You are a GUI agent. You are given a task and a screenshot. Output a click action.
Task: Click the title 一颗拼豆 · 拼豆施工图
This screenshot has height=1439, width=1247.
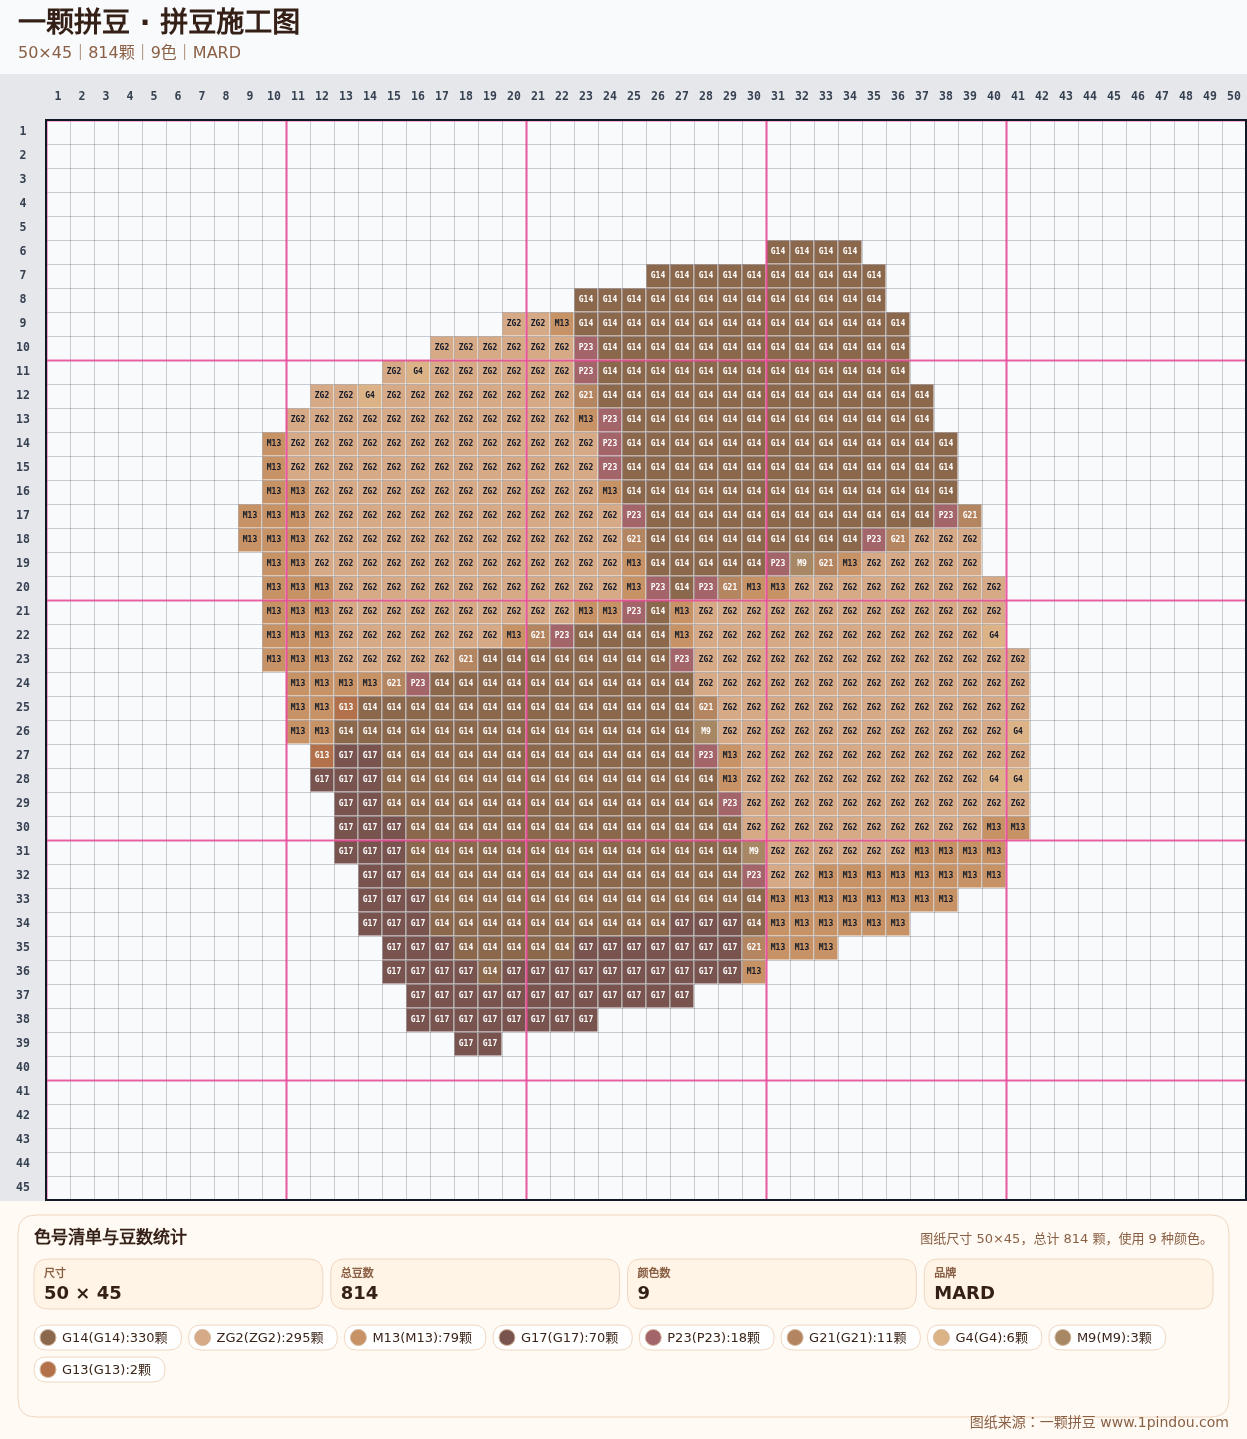tap(159, 22)
